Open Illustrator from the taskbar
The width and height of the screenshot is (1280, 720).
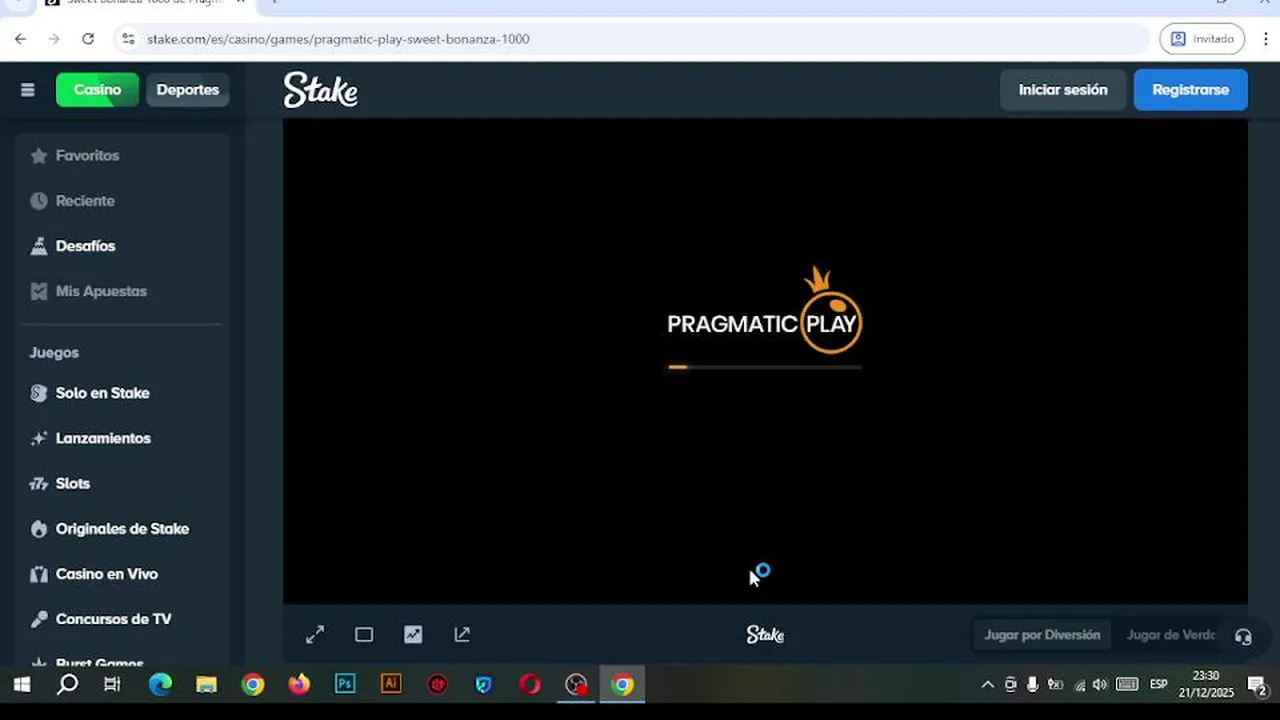(391, 685)
